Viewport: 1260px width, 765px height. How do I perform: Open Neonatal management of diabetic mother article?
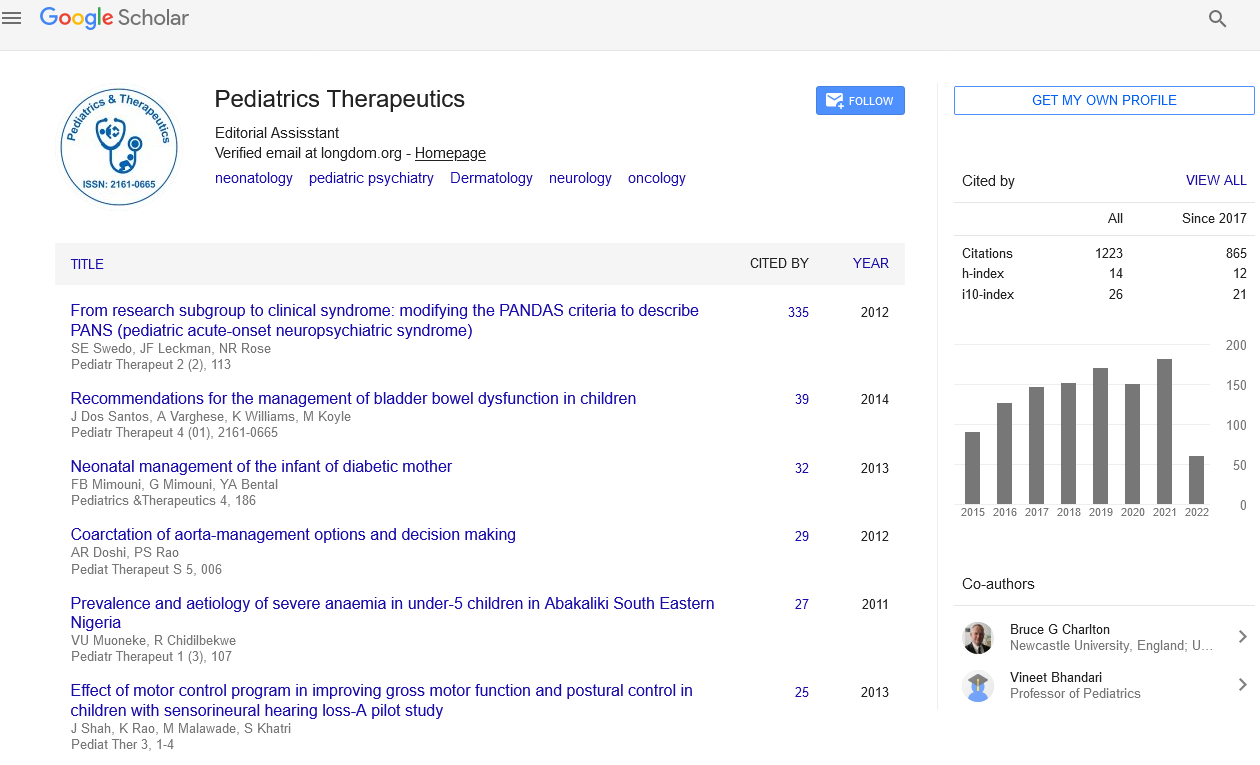[261, 466]
